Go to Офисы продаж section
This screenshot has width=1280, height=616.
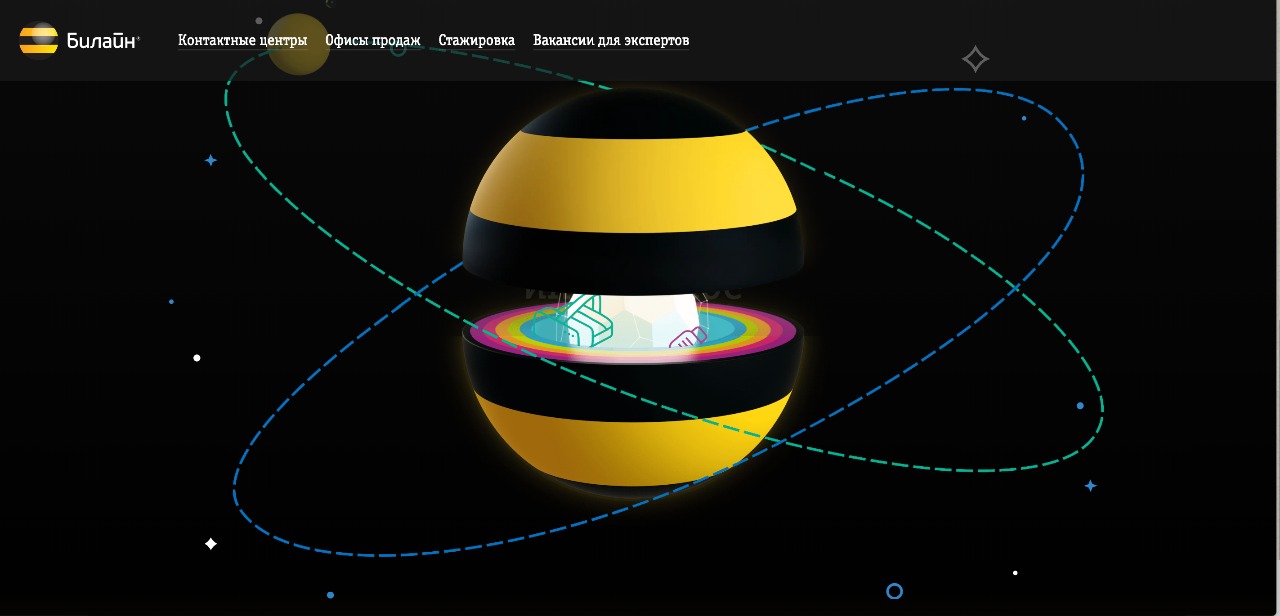point(373,41)
